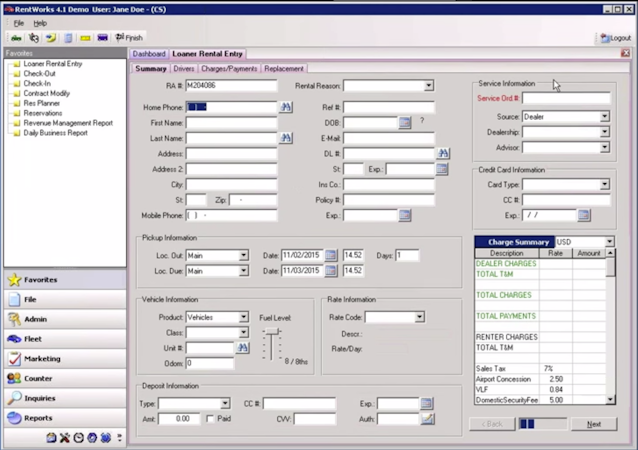Click the clock icon in bottom strip

[79, 438]
